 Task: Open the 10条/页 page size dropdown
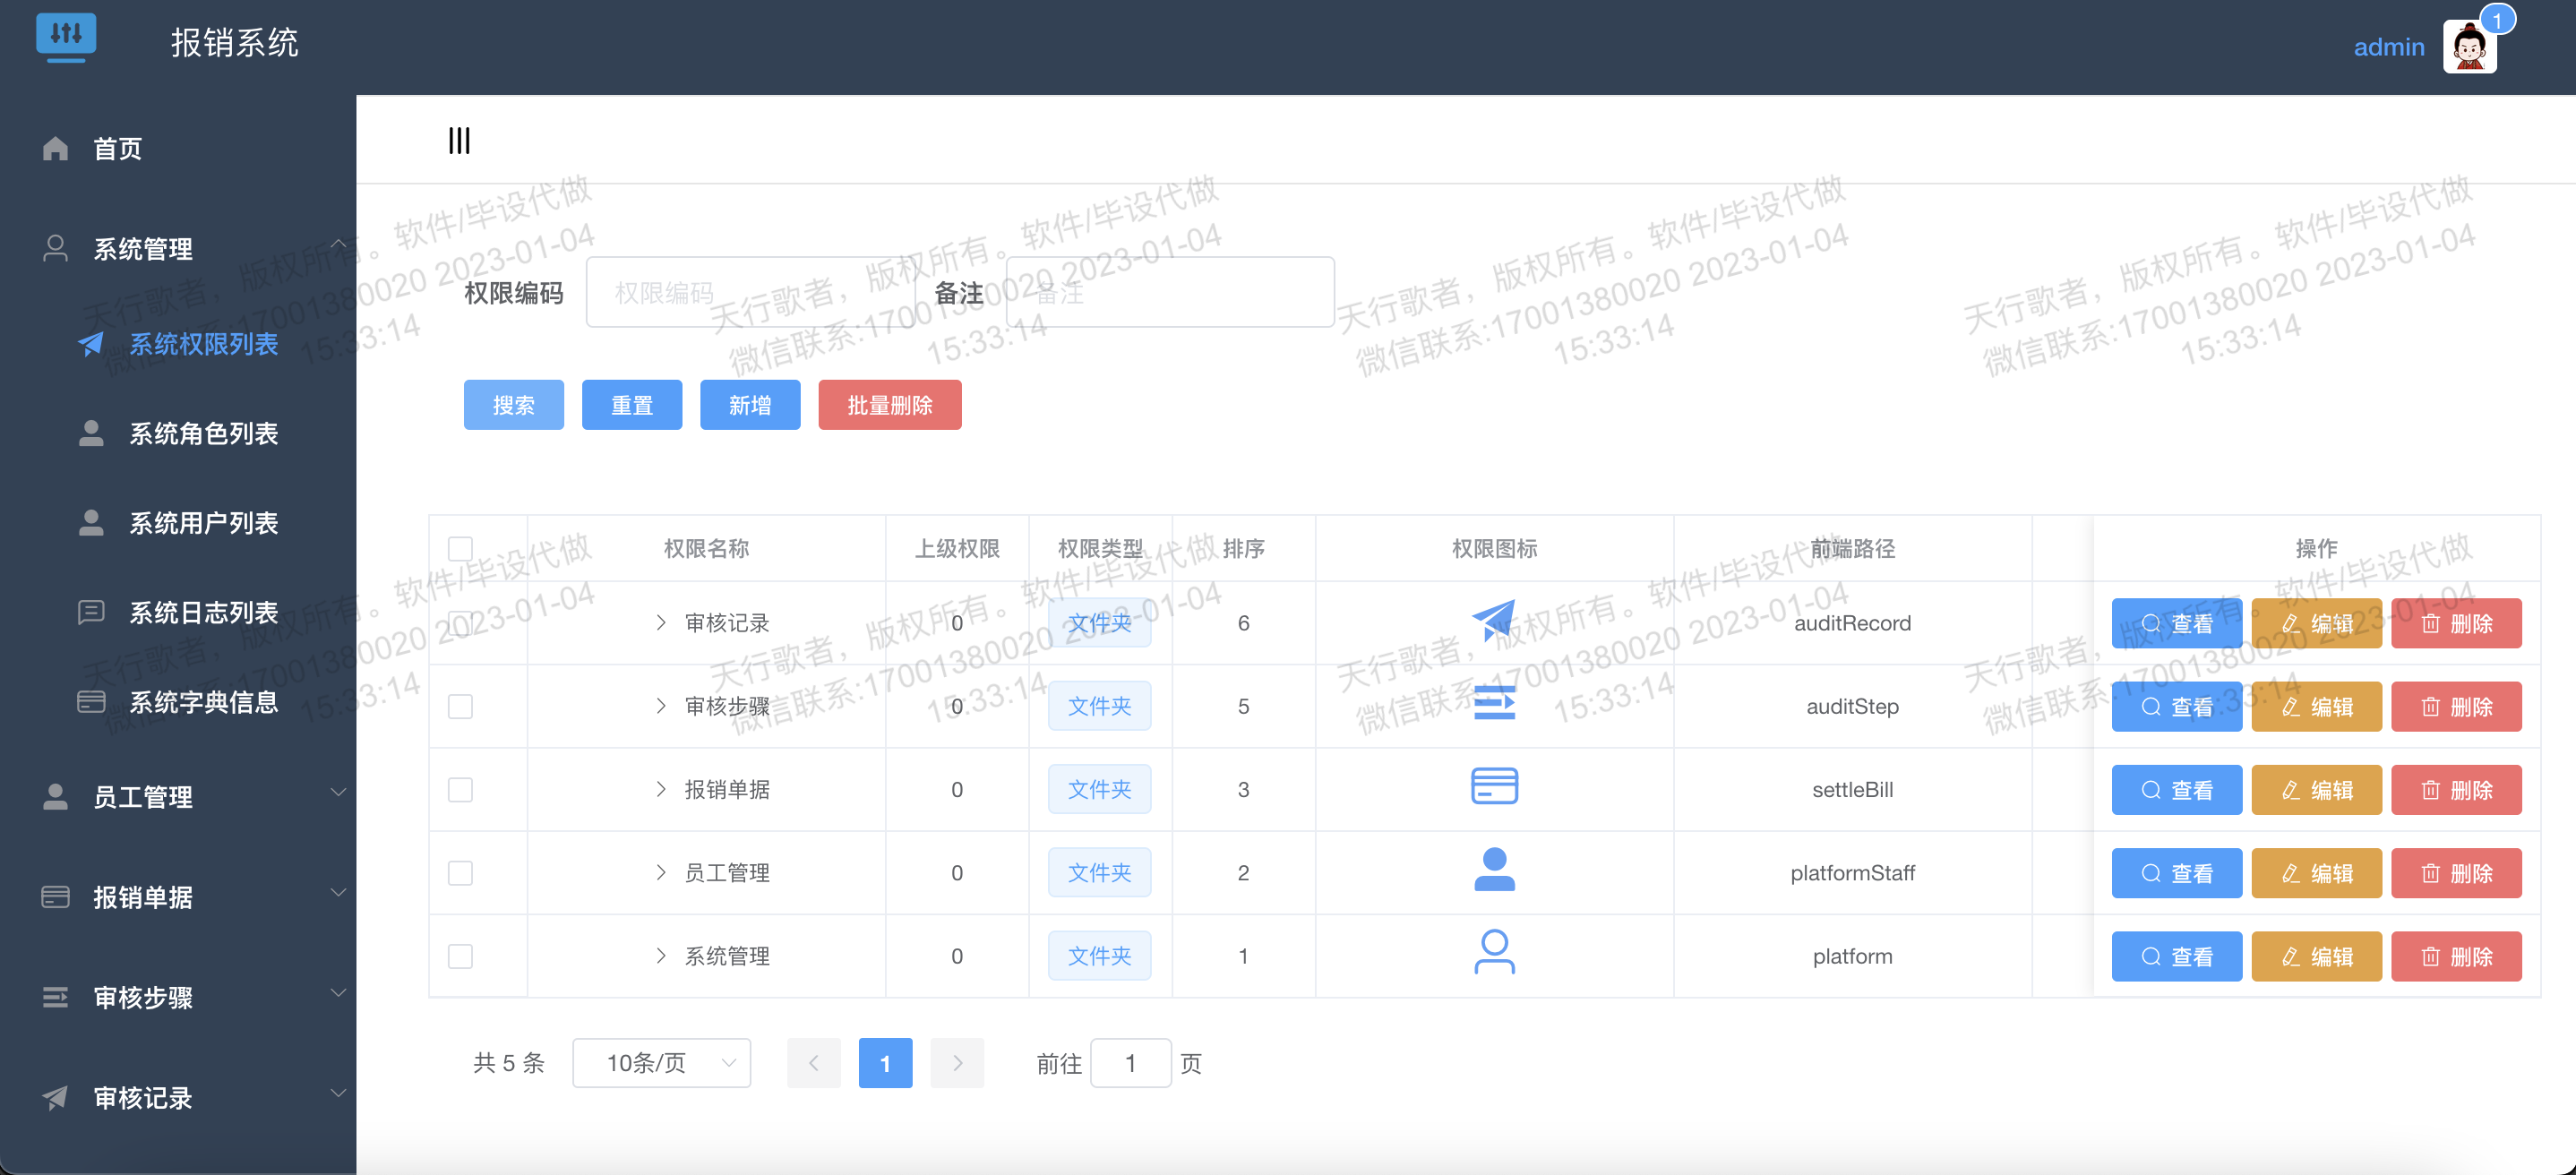pyautogui.click(x=660, y=1063)
